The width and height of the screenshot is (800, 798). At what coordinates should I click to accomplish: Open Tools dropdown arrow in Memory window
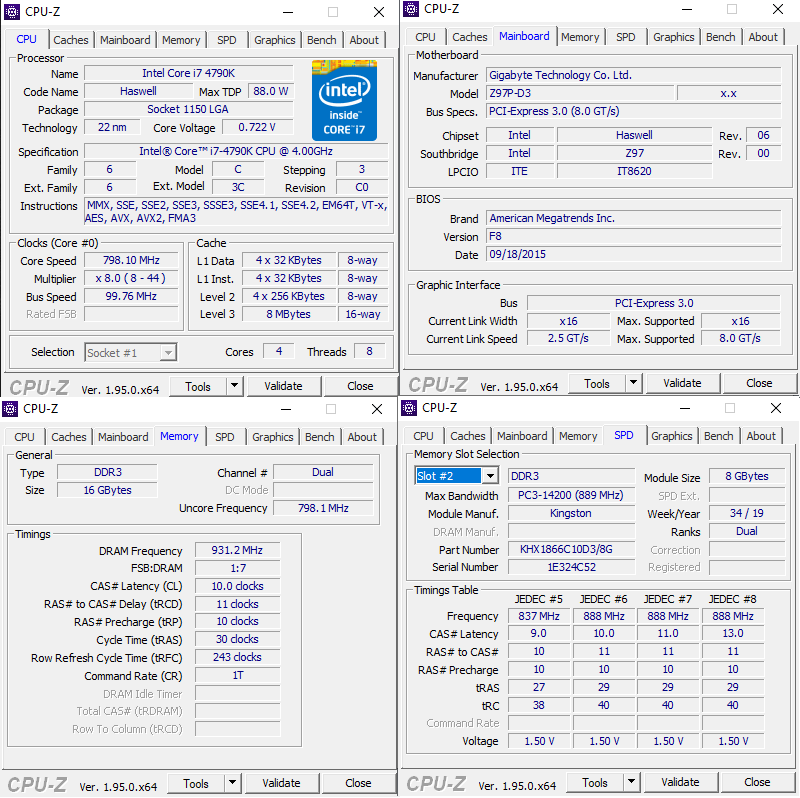tap(232, 783)
